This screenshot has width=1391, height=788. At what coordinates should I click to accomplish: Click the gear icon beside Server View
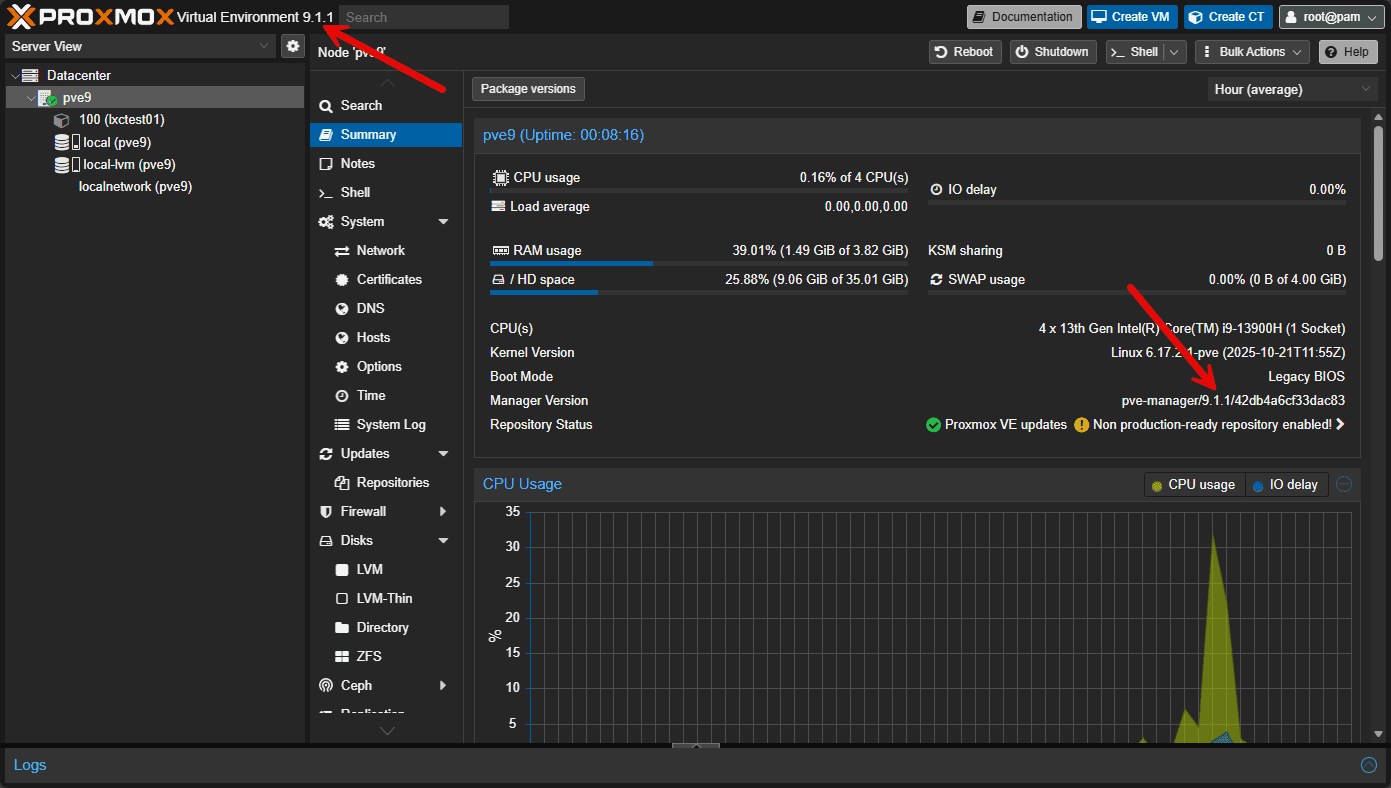click(292, 45)
